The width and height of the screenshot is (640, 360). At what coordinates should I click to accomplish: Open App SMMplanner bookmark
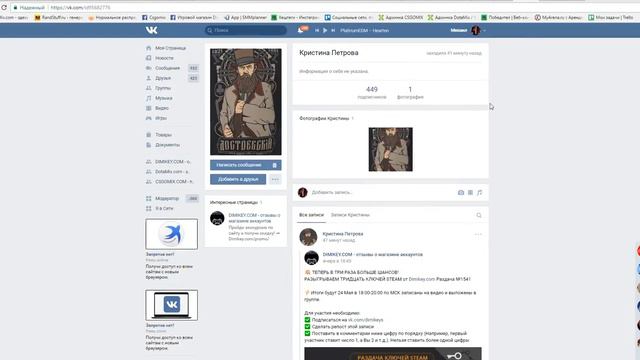click(x=246, y=18)
